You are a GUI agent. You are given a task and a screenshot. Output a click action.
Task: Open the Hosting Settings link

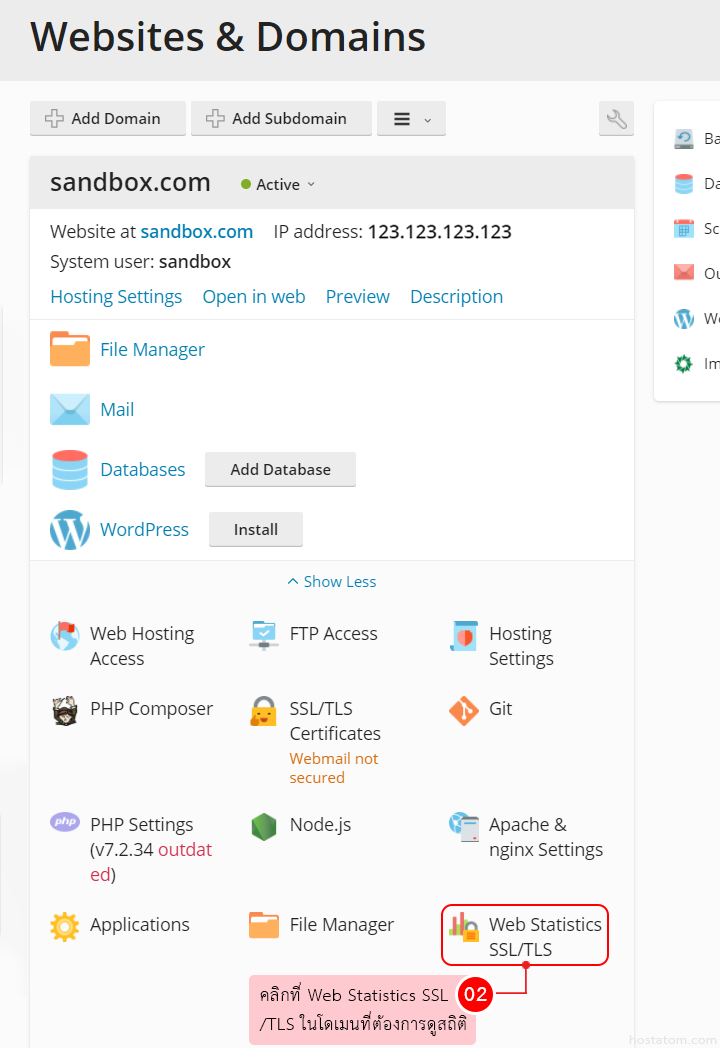(x=116, y=297)
